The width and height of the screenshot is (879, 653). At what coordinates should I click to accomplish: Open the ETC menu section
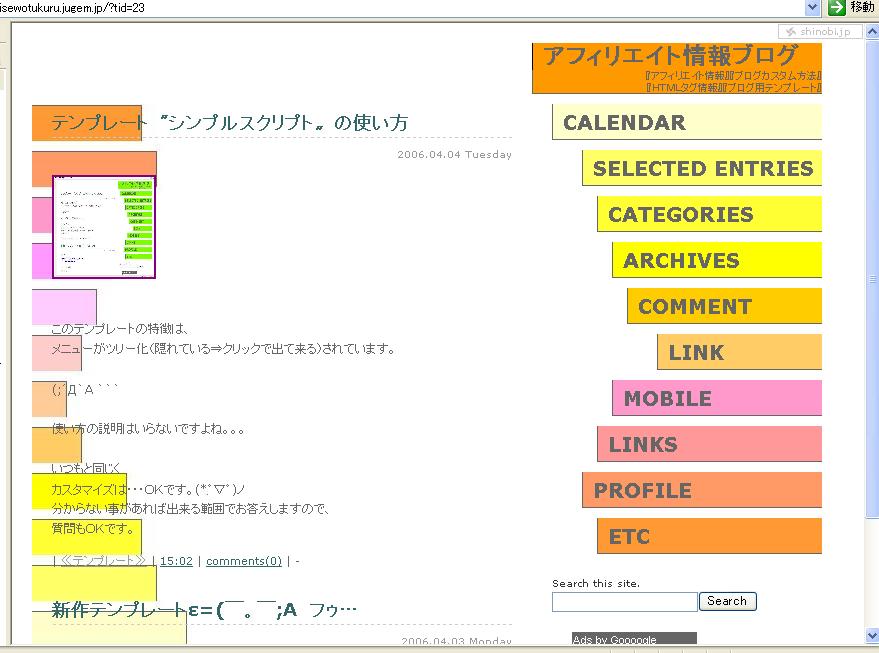coord(709,535)
